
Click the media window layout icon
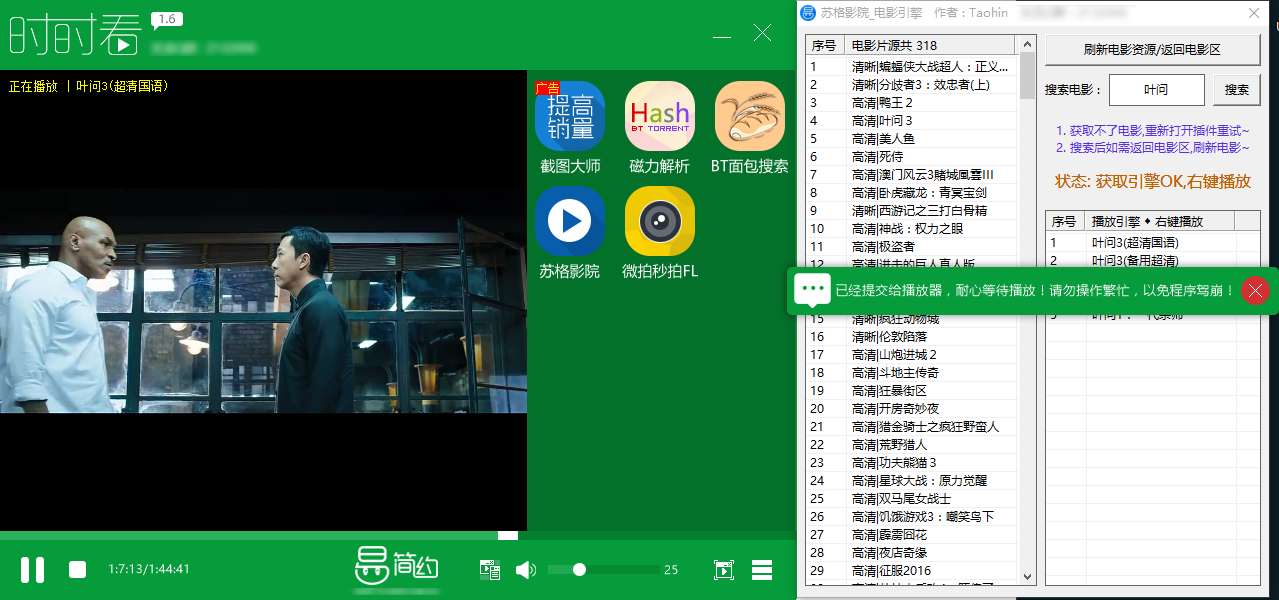489,570
